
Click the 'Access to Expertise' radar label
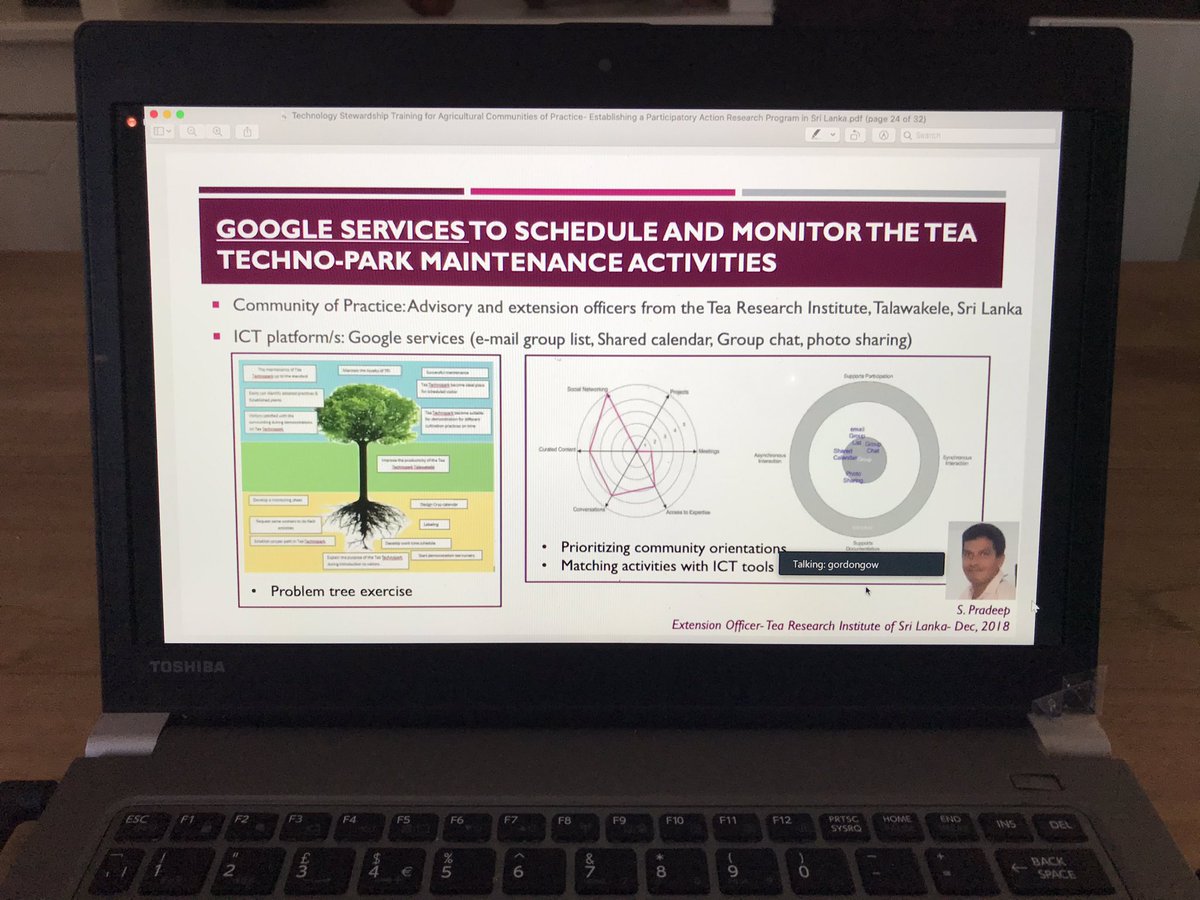[687, 511]
